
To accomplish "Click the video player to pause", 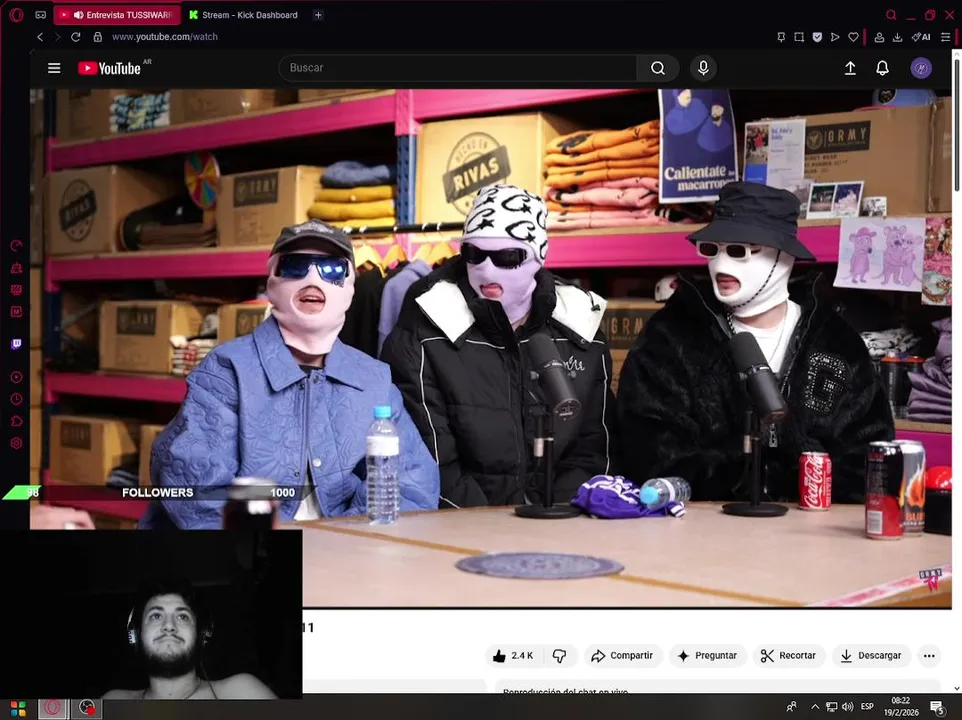I will (x=491, y=348).
